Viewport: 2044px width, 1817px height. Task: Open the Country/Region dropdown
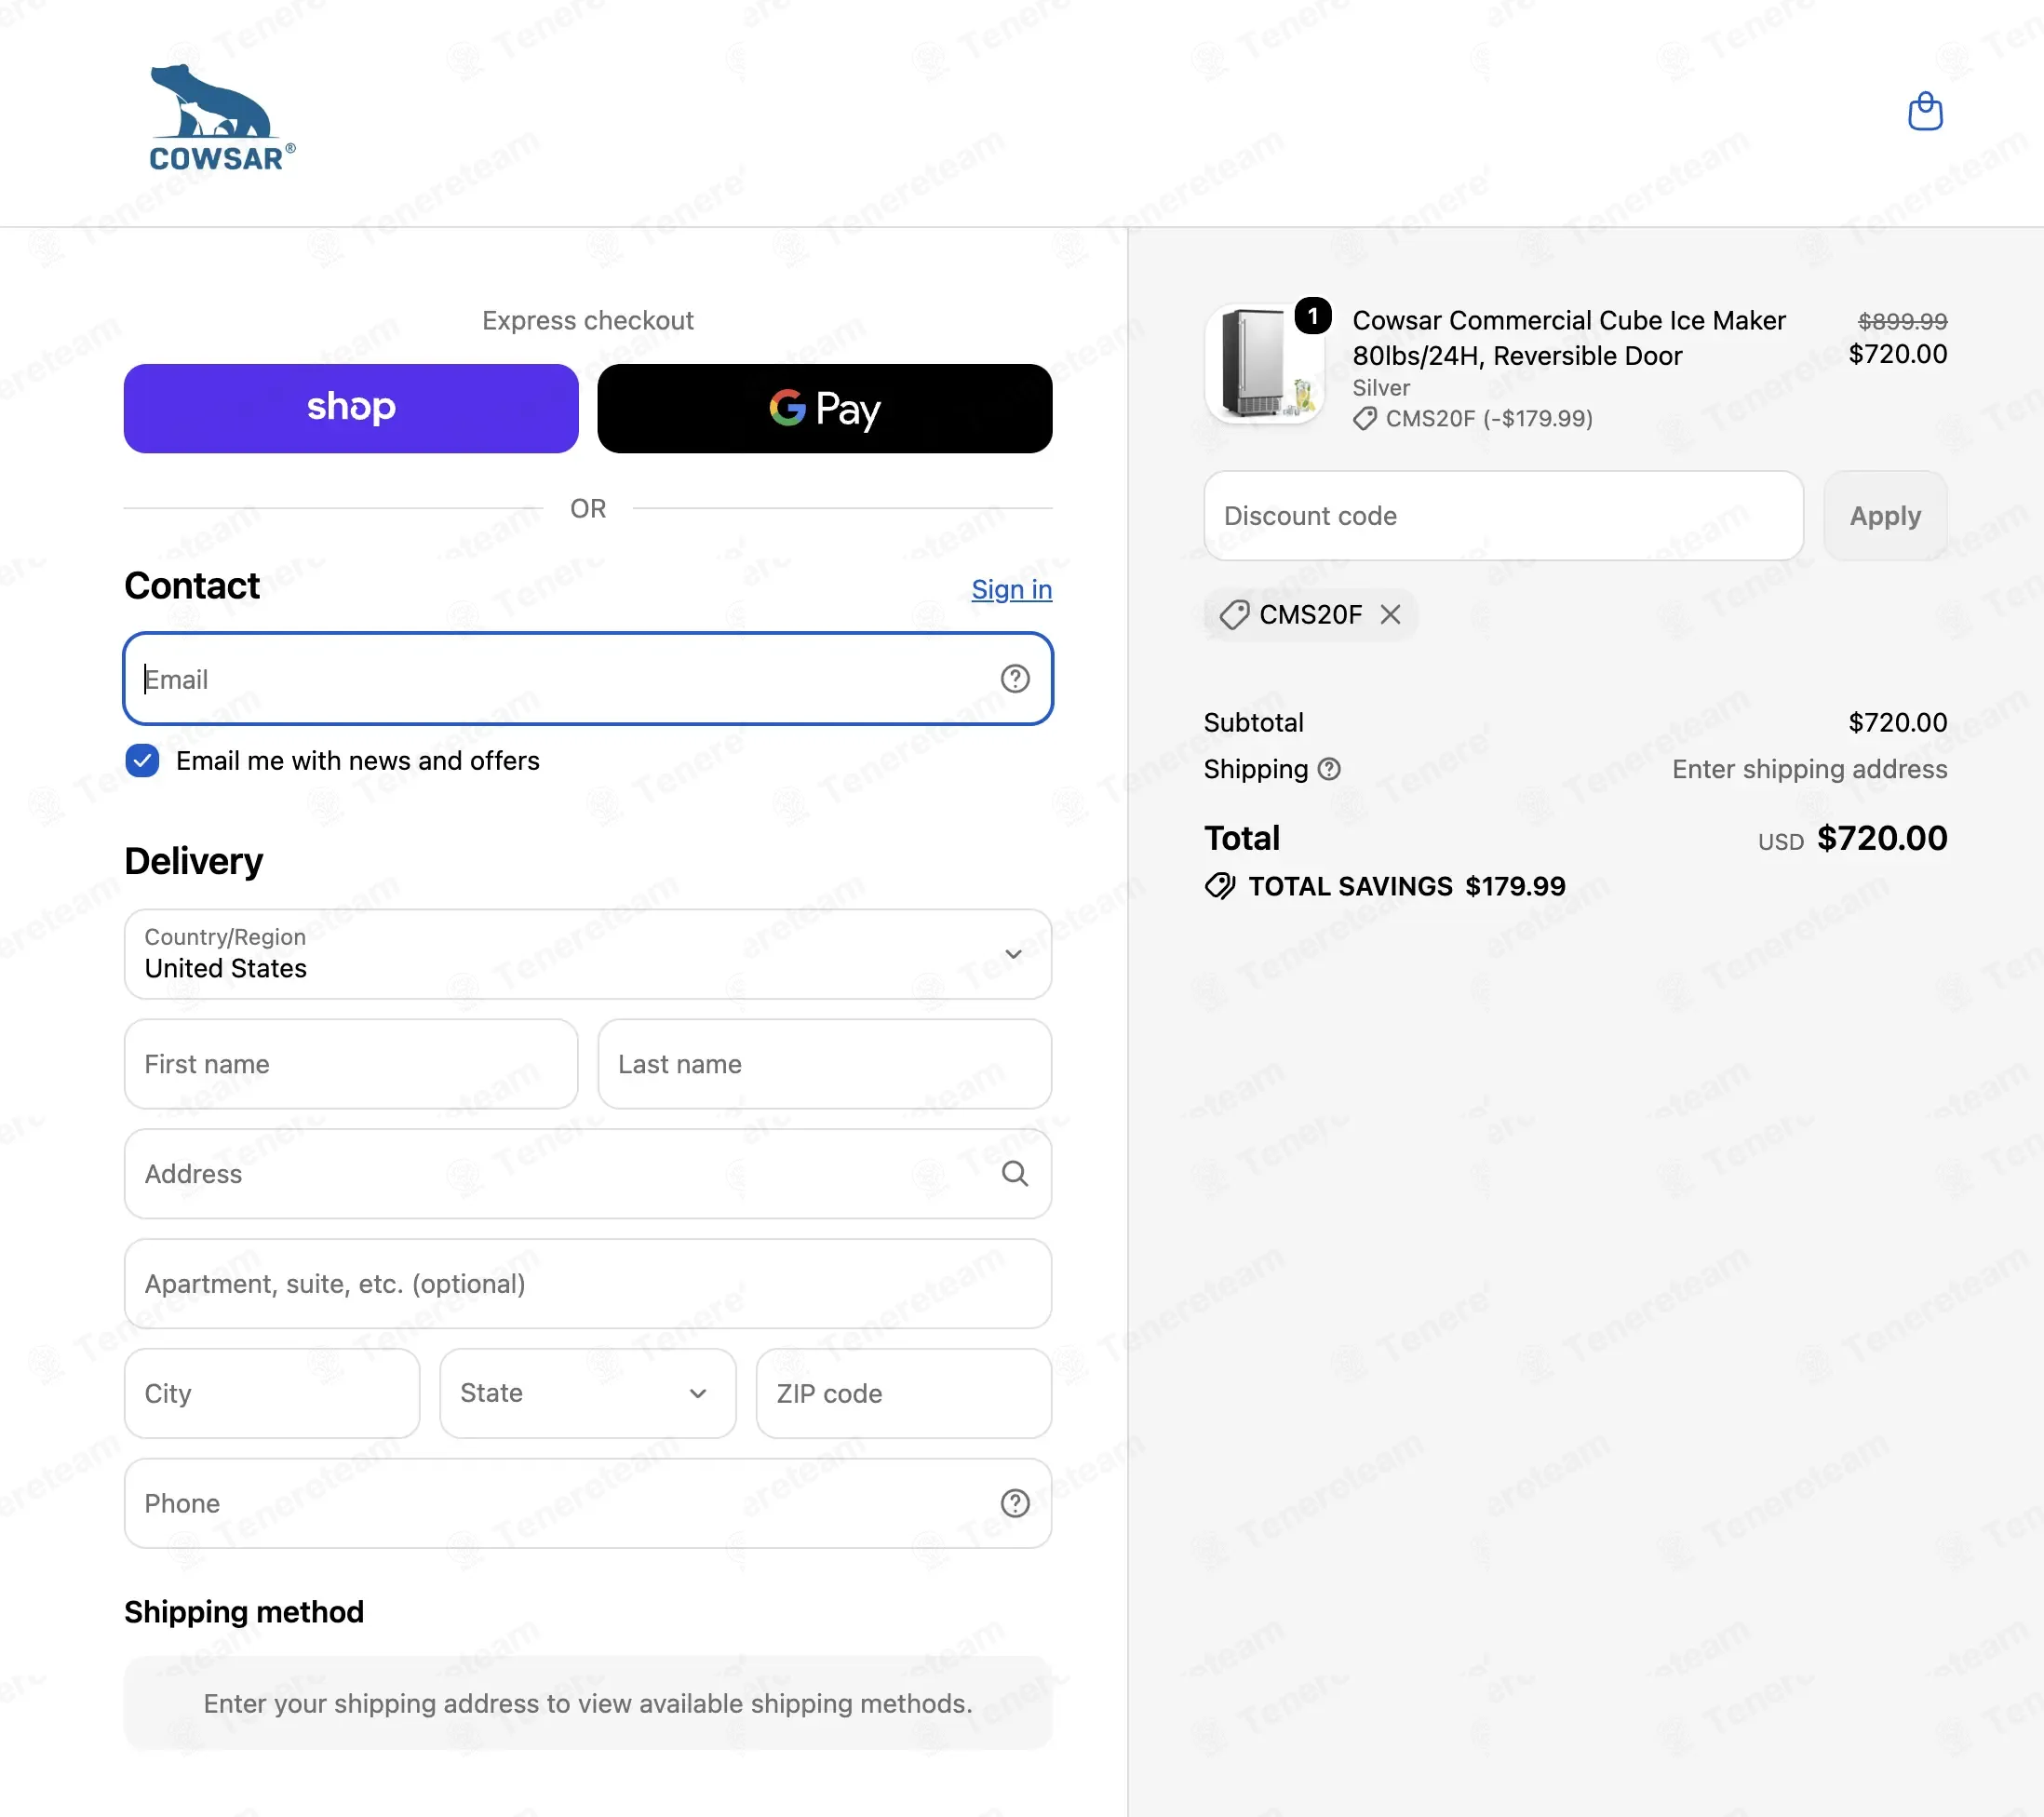pos(588,954)
